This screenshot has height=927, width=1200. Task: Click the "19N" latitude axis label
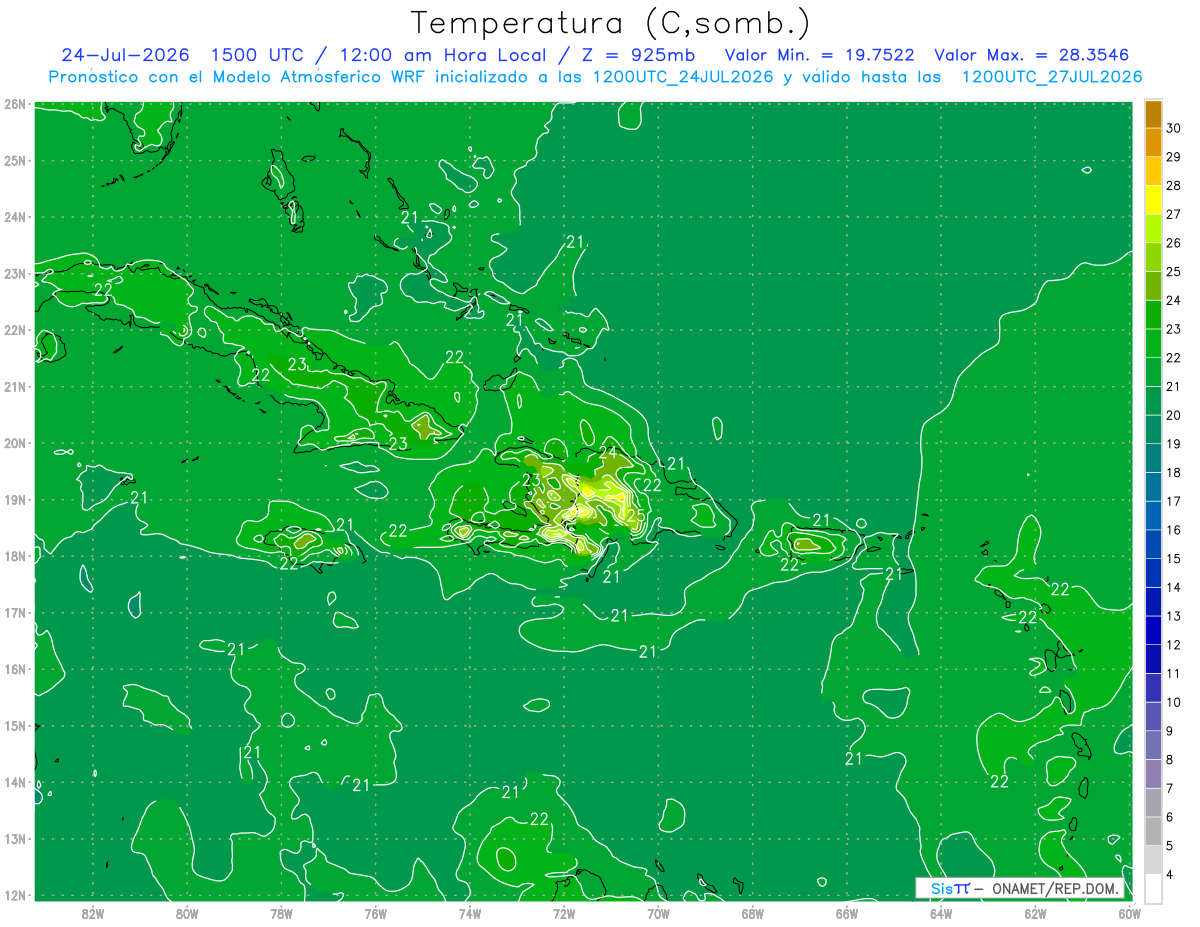14,500
